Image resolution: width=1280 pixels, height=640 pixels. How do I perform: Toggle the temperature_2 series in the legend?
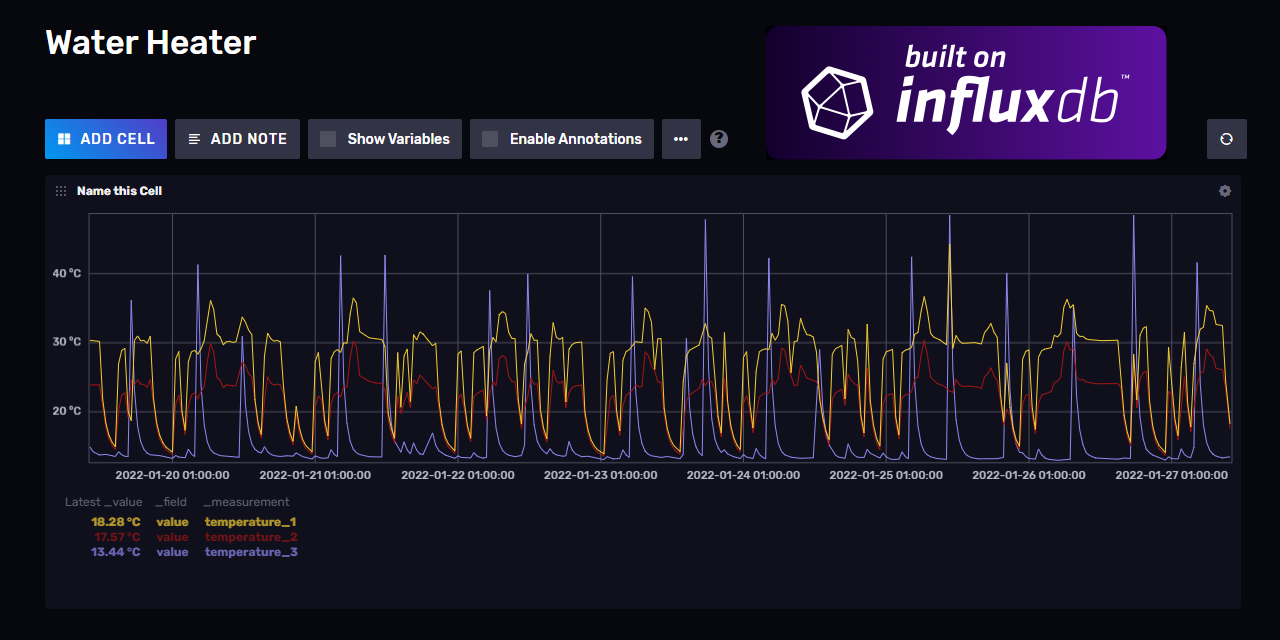(x=250, y=536)
